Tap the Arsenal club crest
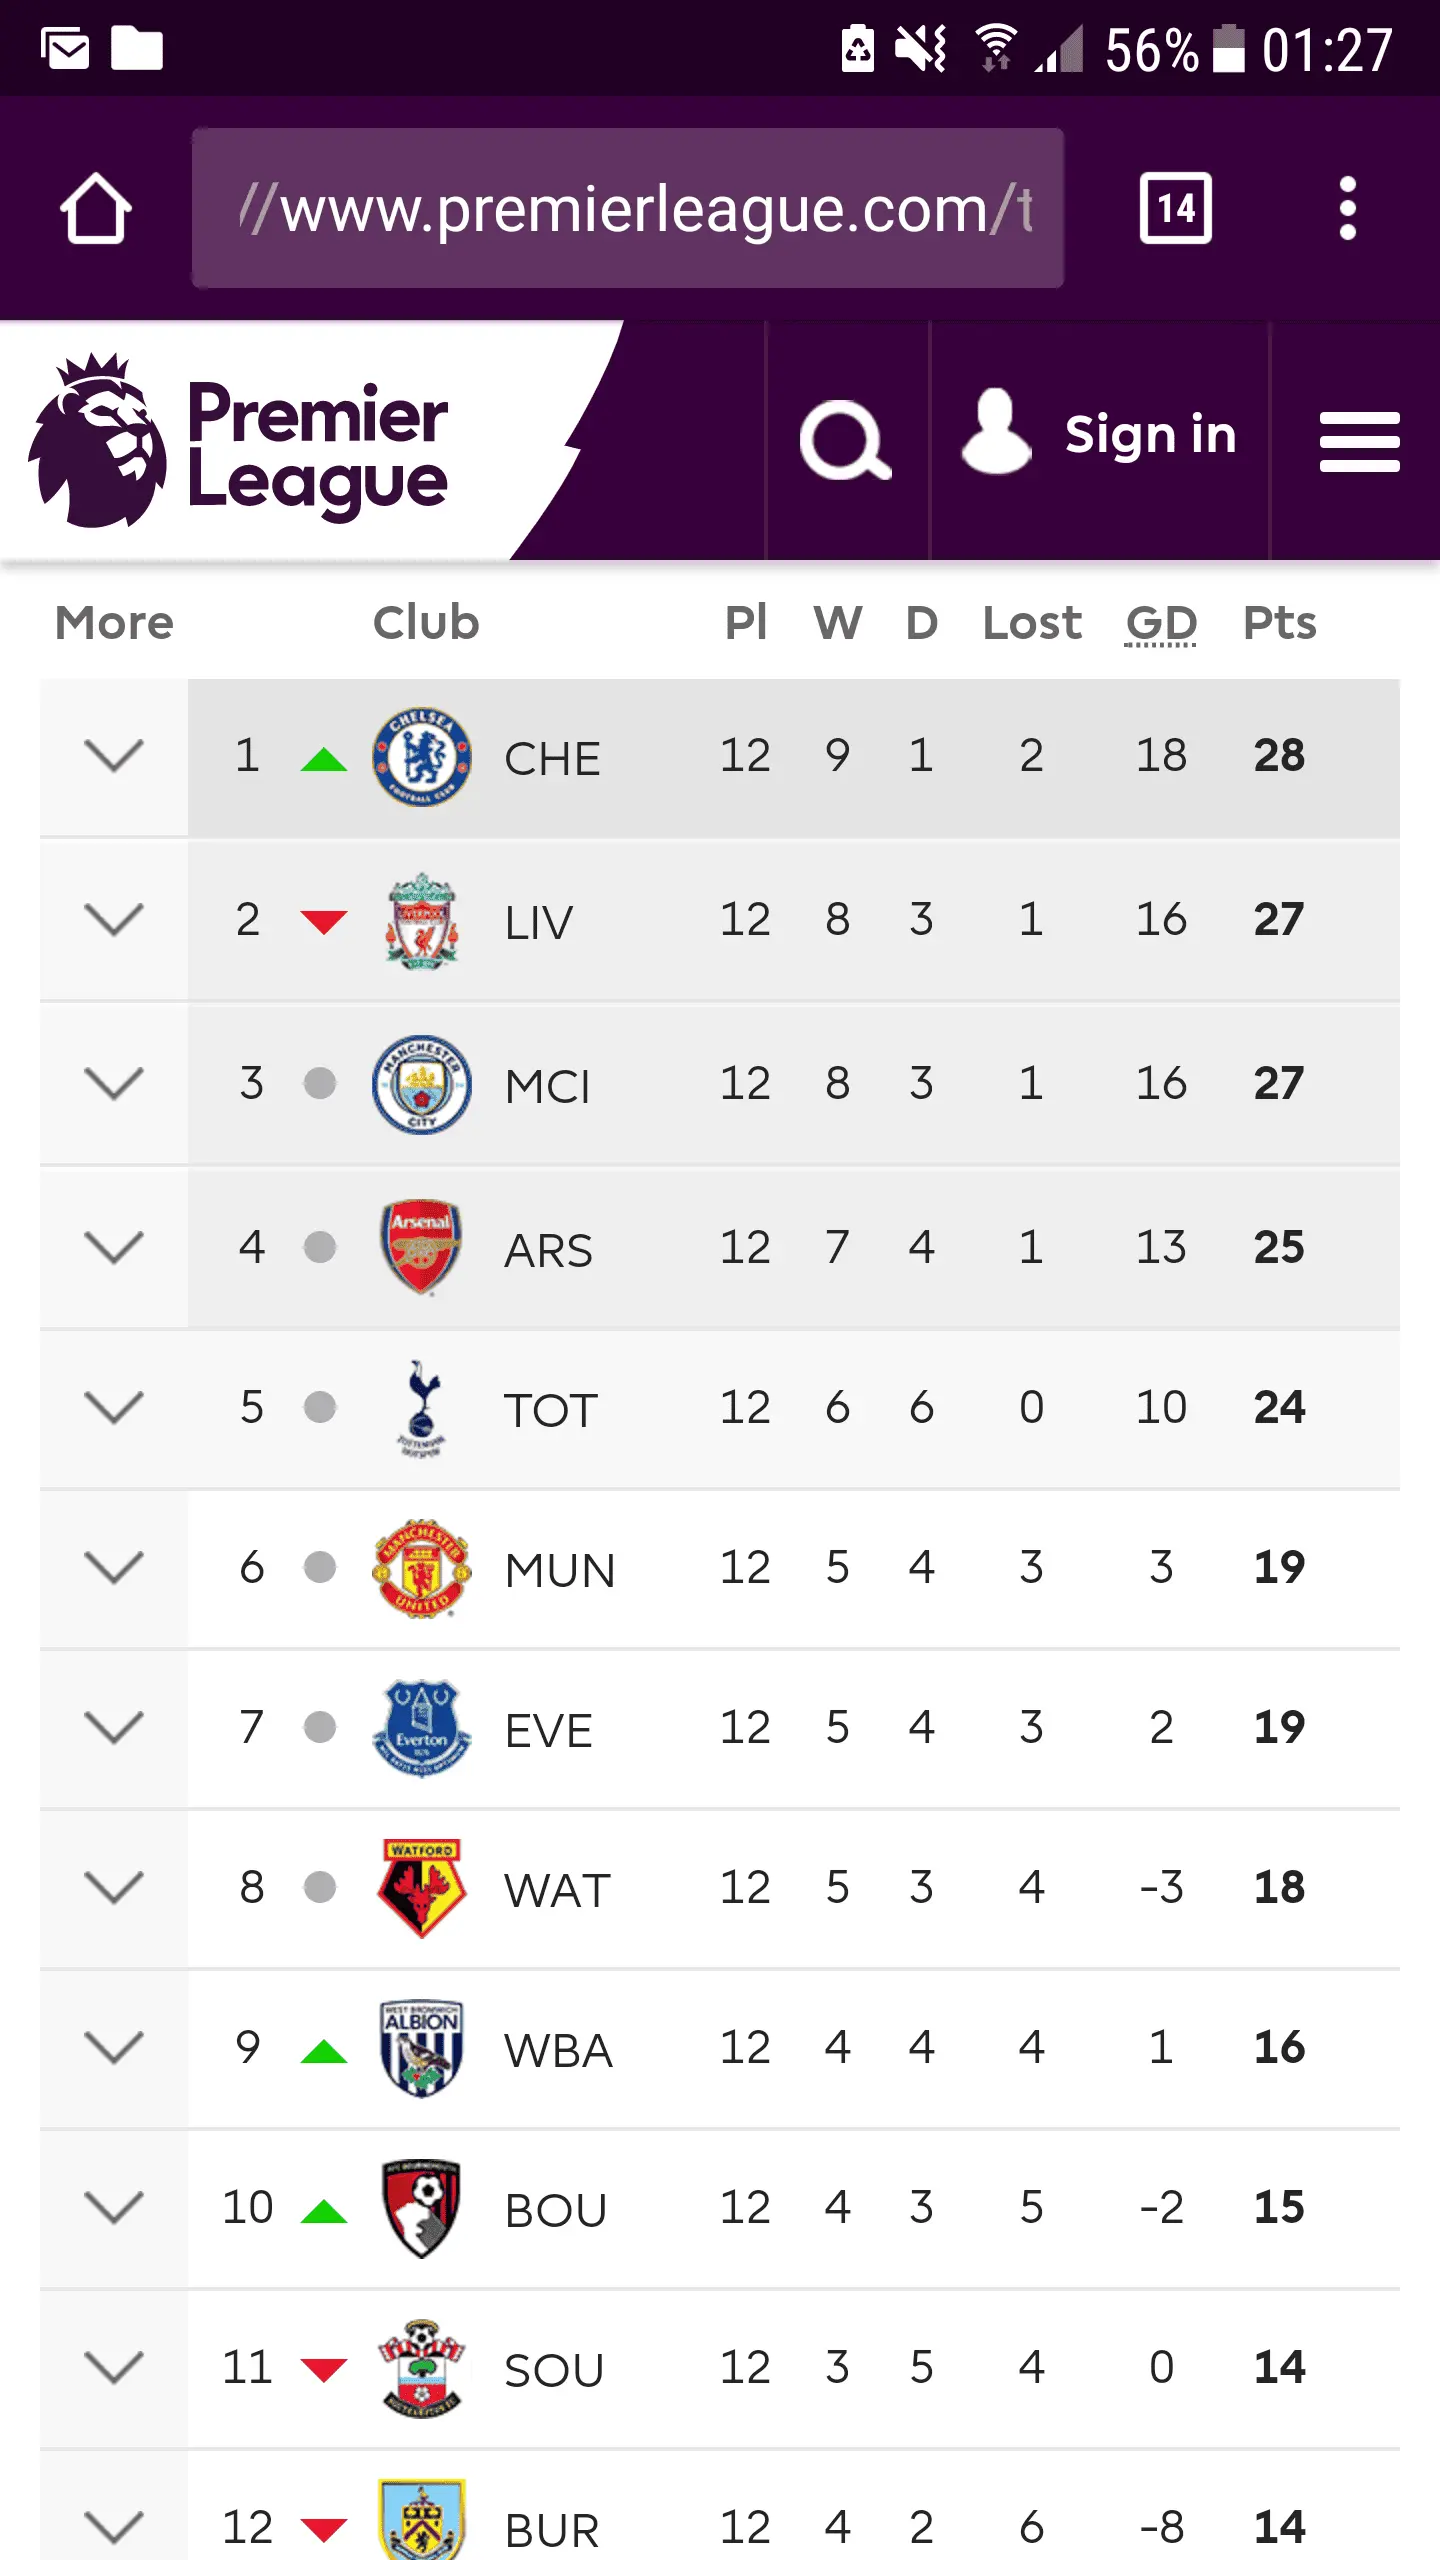 click(x=421, y=1247)
